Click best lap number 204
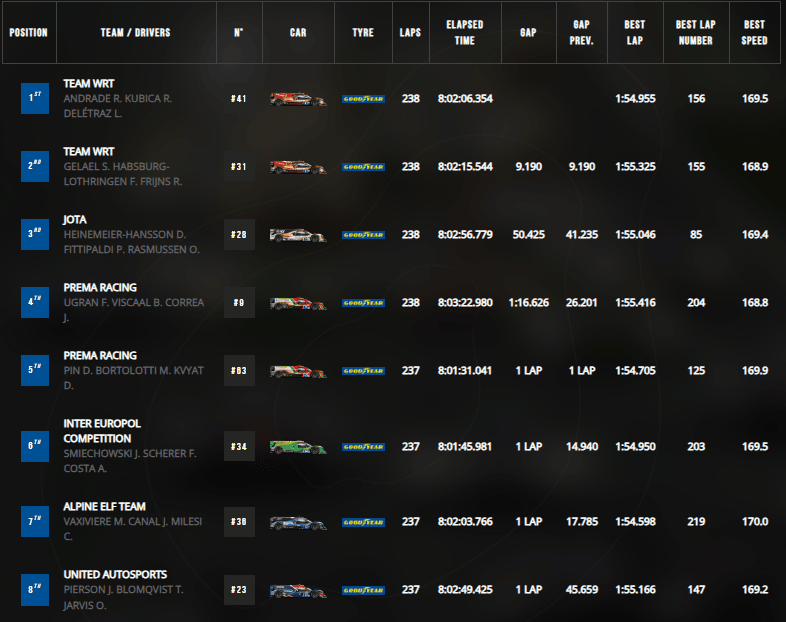Screen dimensions: 786x622 pyautogui.click(x=696, y=303)
